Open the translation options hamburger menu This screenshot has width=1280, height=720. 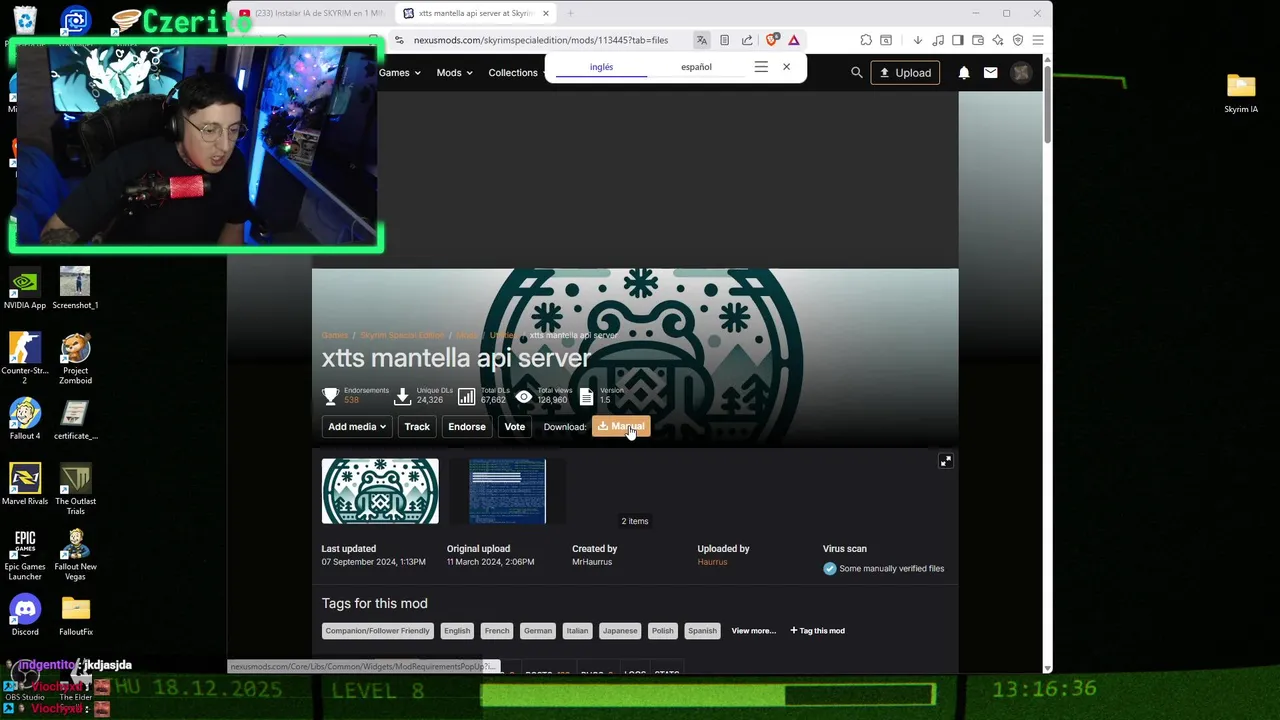coord(761,67)
